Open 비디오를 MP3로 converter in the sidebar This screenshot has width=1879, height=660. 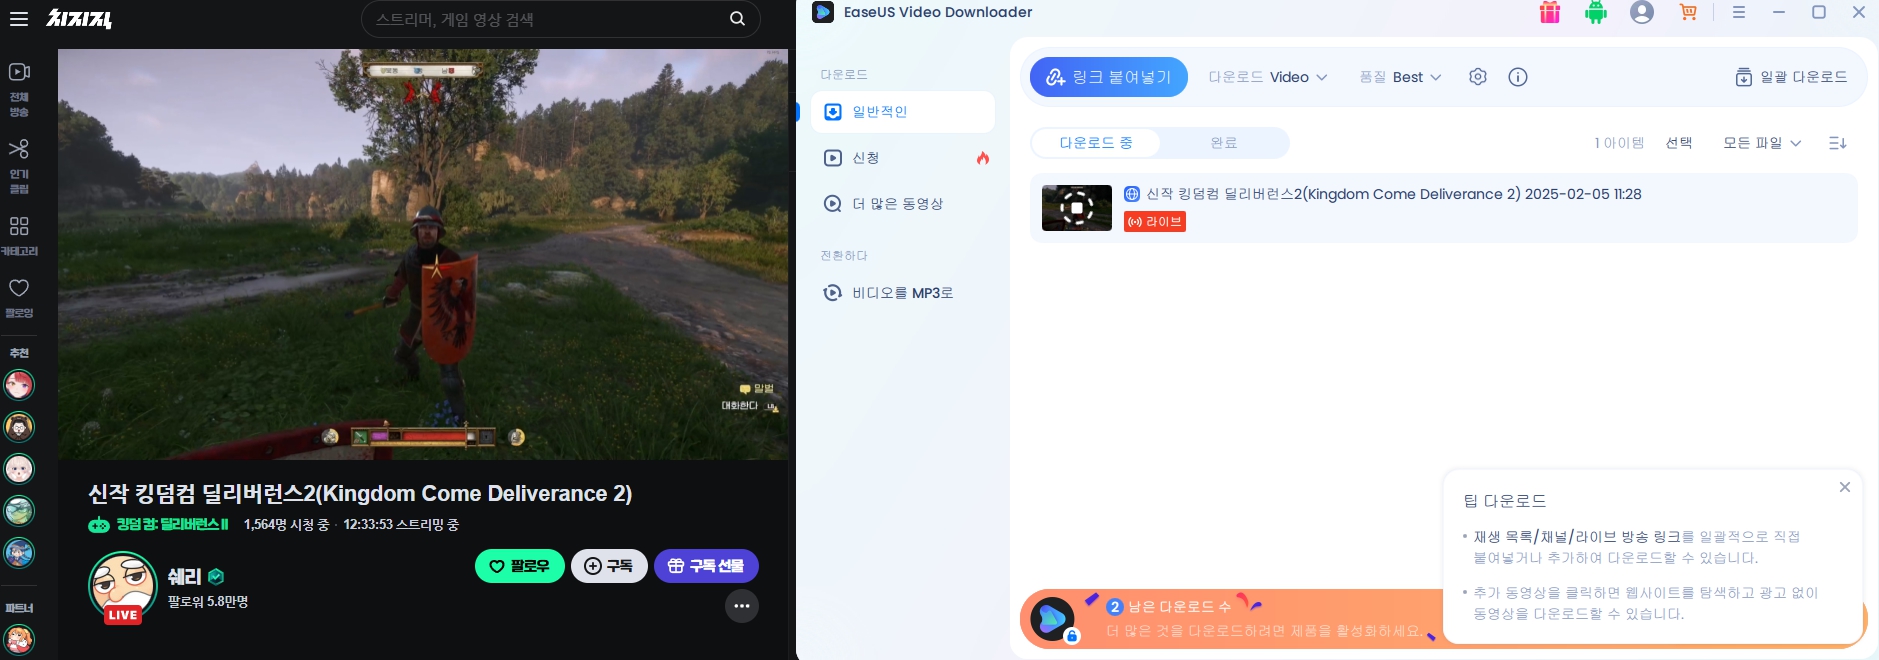903,293
